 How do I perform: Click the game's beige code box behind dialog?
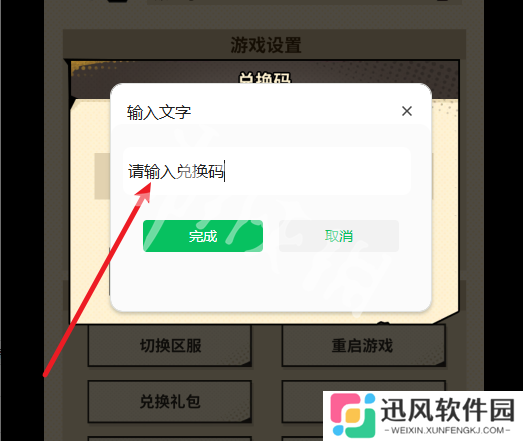coord(102,176)
